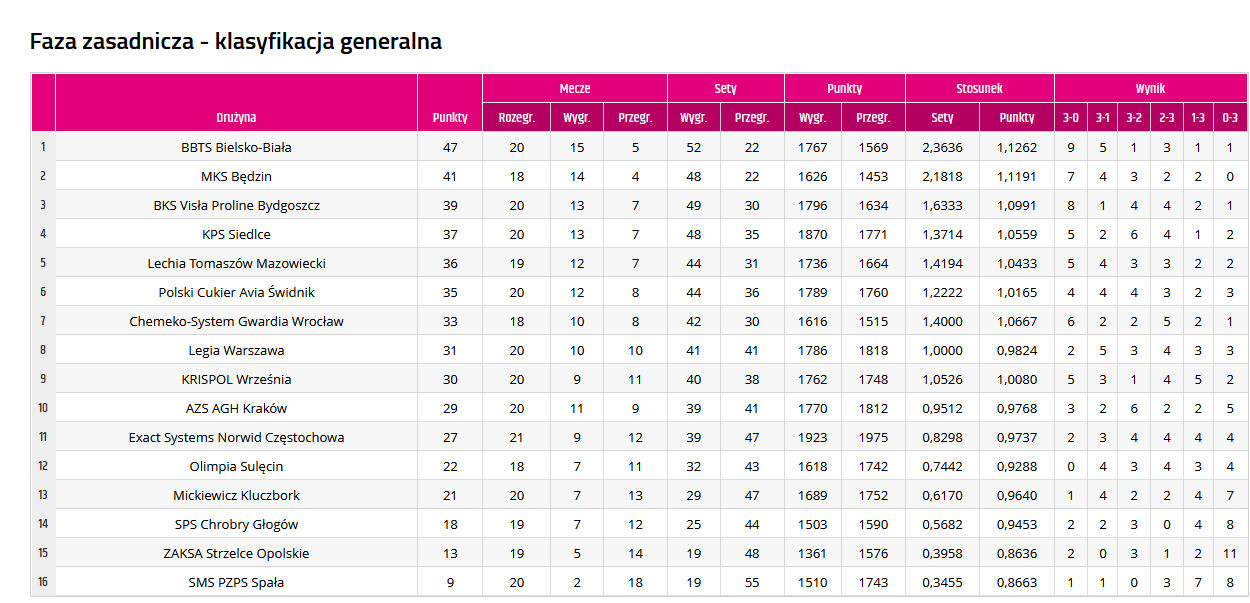Click the Drużyna column header

[236, 117]
